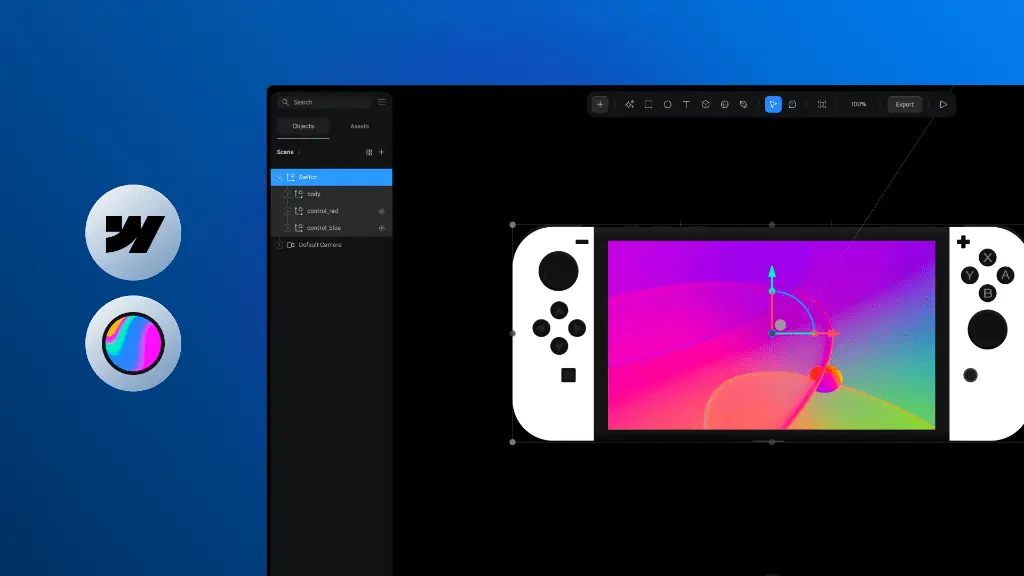The height and width of the screenshot is (576, 1024).
Task: Toggle the control_red visibility icon
Action: 382,211
